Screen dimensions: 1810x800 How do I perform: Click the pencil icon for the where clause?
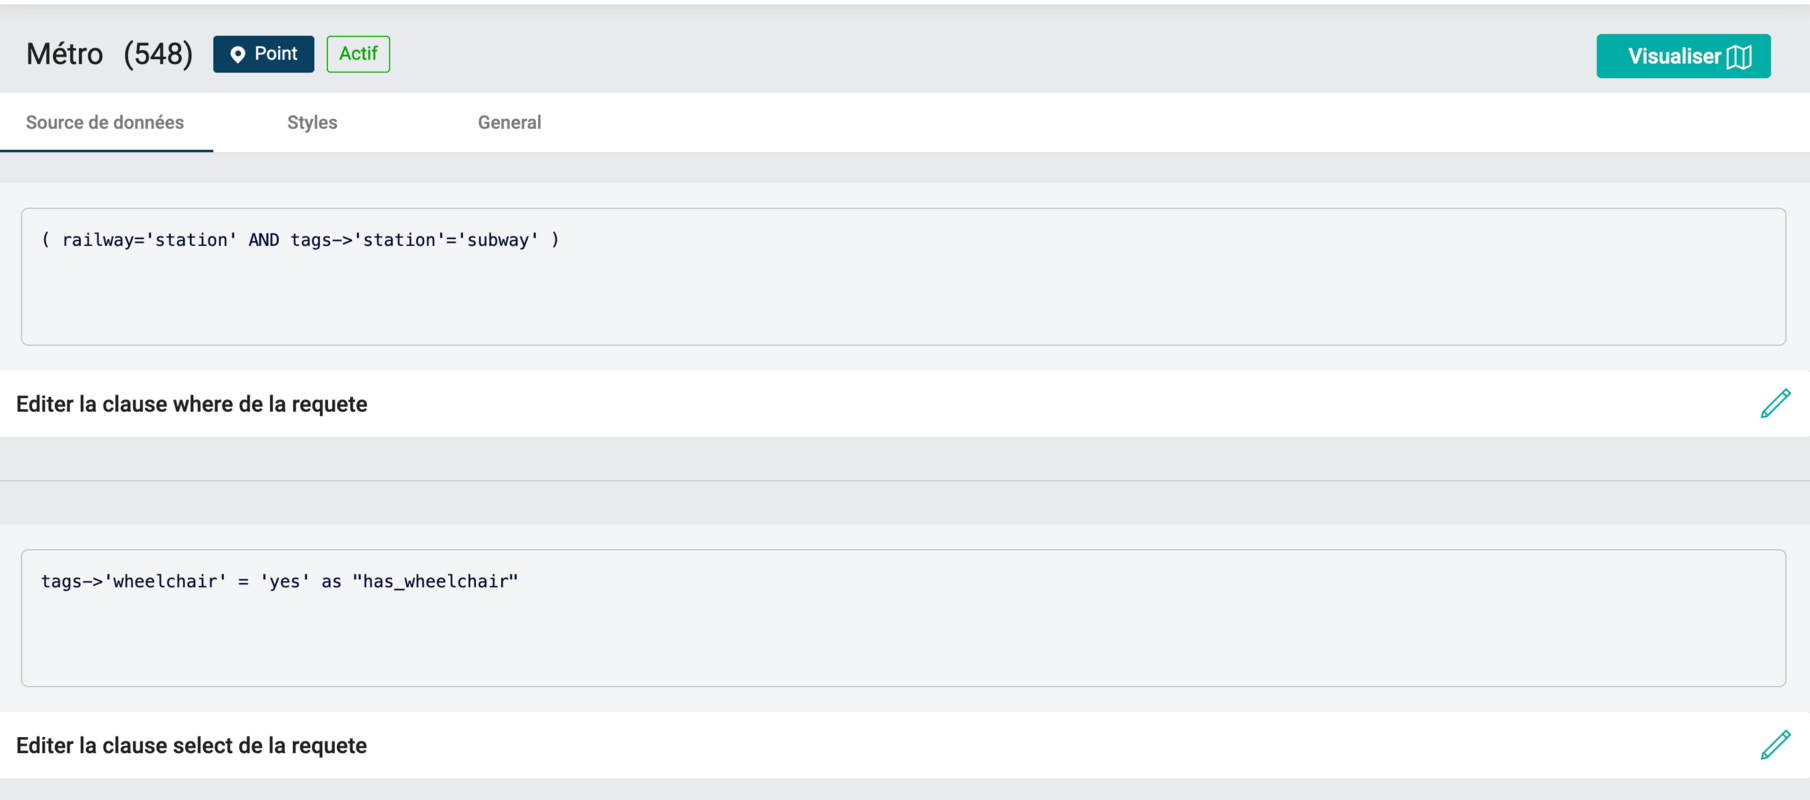(x=1775, y=404)
